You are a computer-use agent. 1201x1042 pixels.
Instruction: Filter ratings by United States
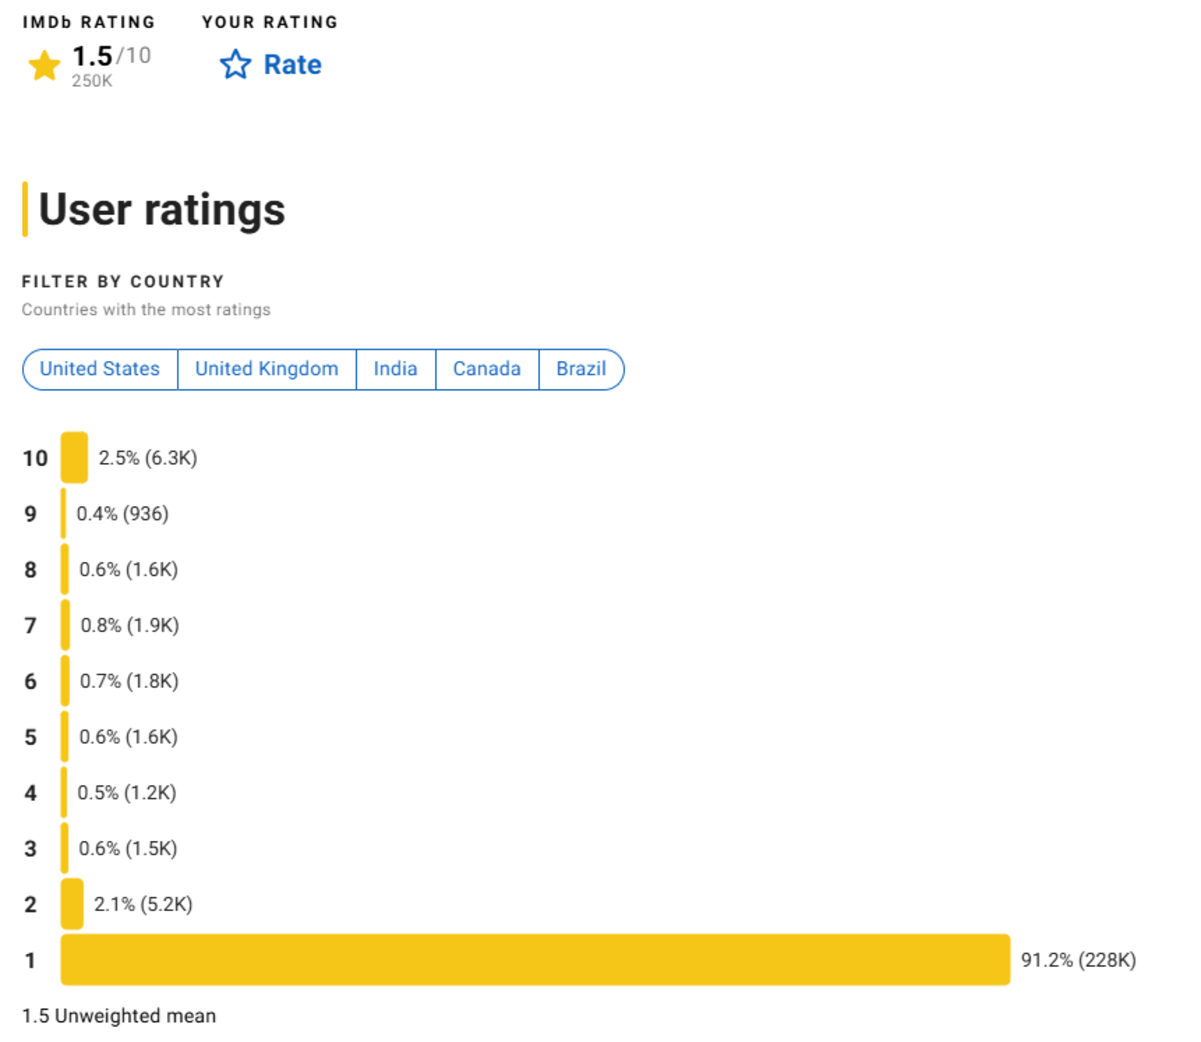[100, 369]
